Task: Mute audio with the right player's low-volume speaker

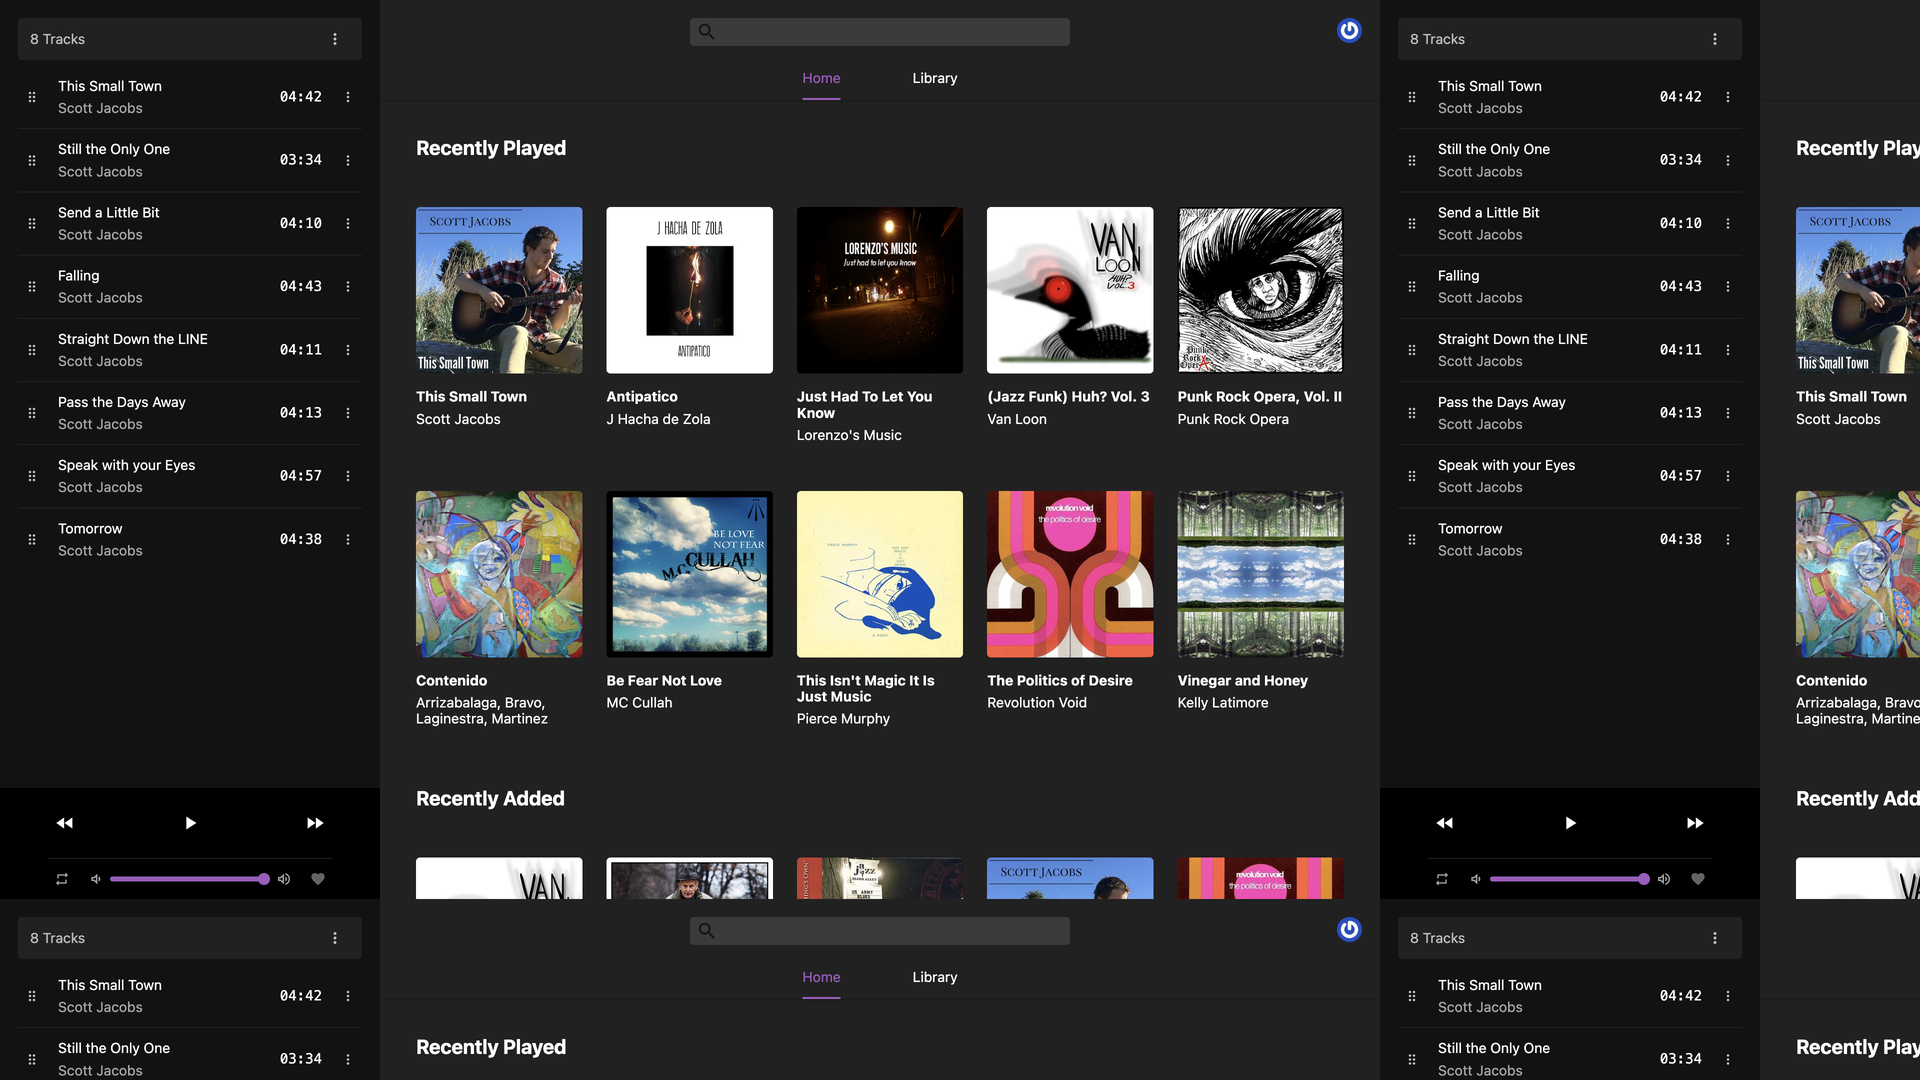Action: pyautogui.click(x=1476, y=879)
